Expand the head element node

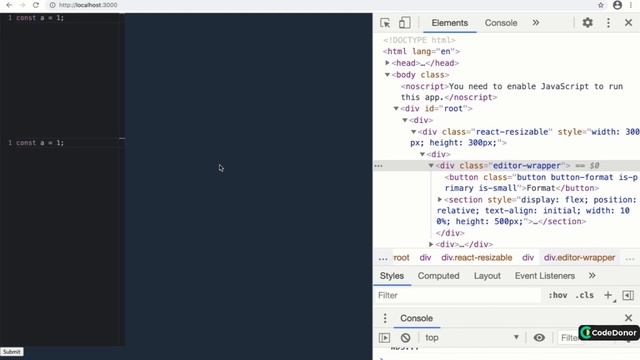[387, 63]
